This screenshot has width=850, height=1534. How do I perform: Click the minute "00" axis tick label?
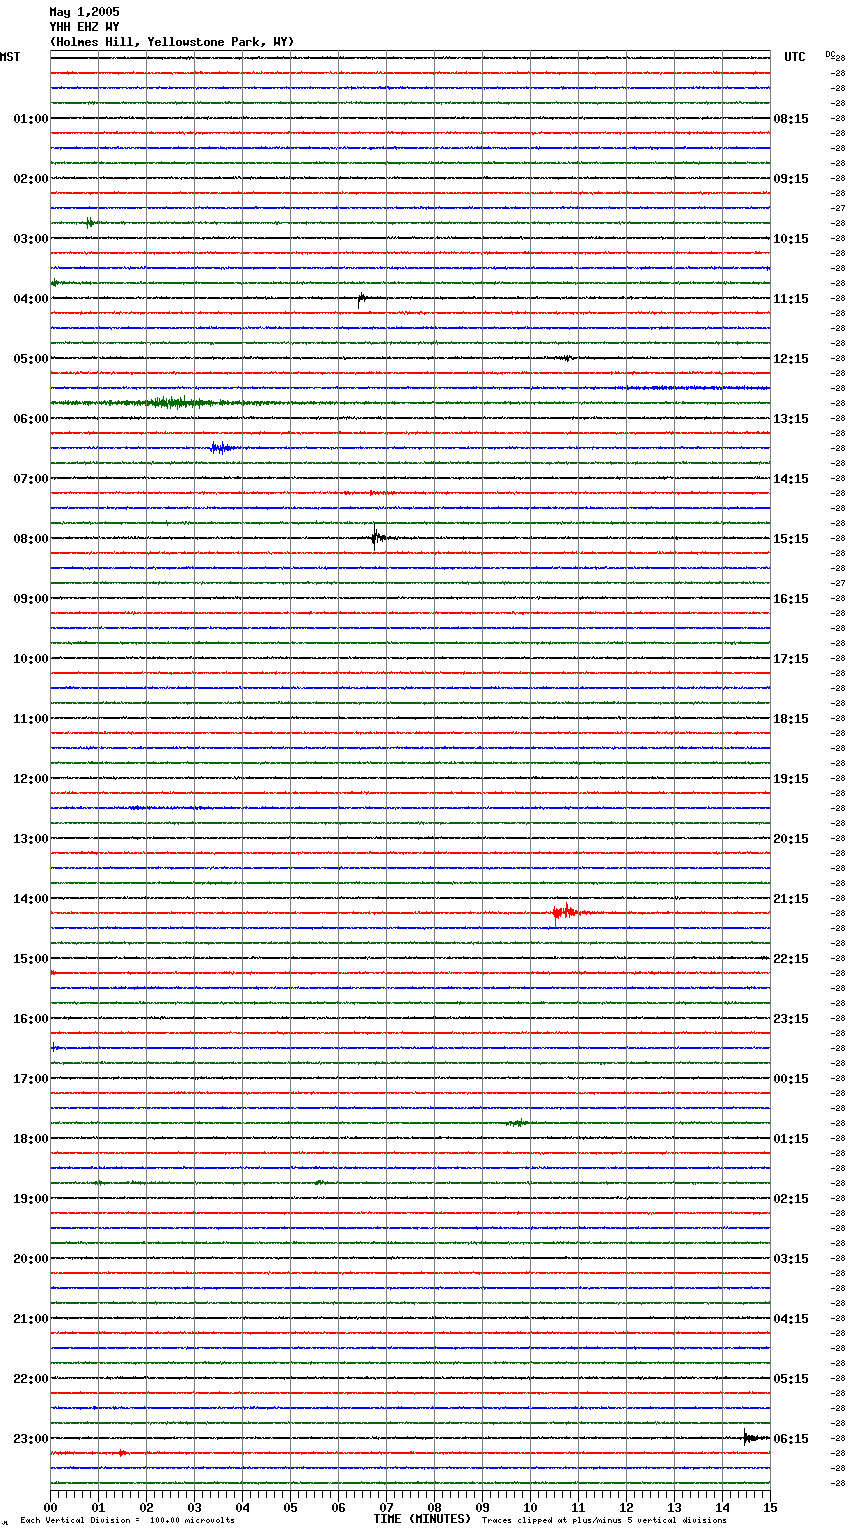[x=50, y=1507]
